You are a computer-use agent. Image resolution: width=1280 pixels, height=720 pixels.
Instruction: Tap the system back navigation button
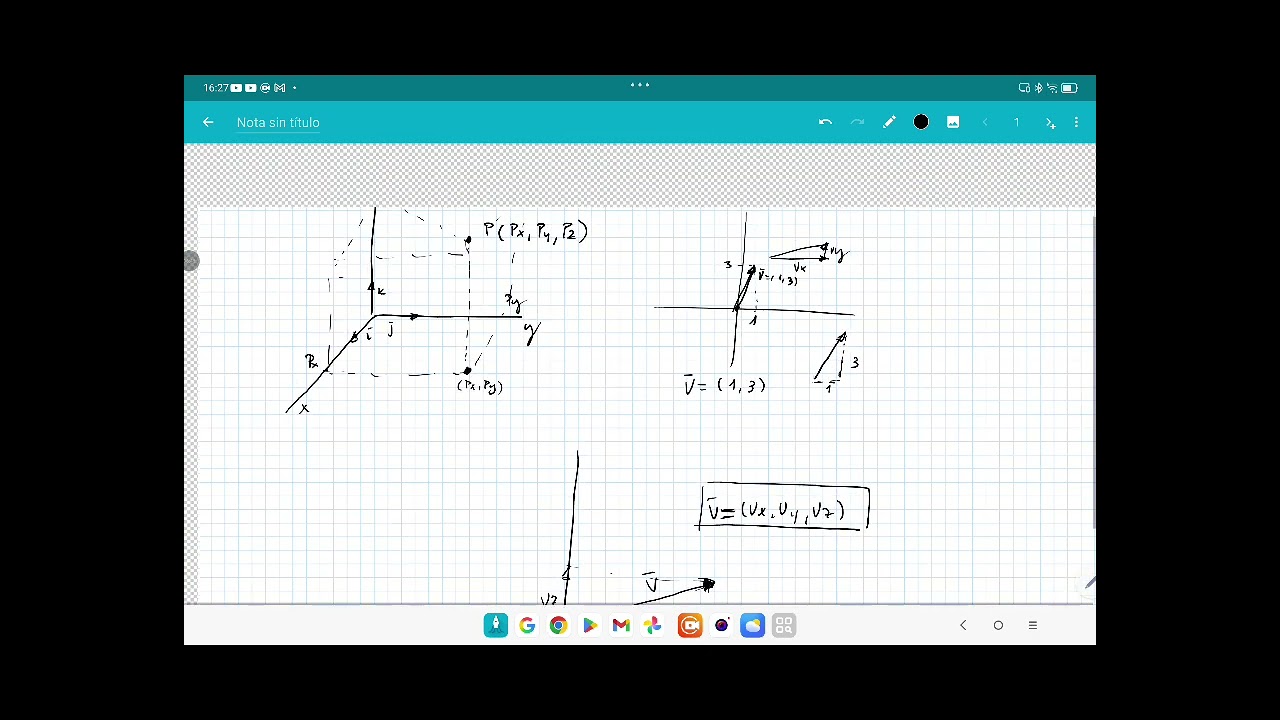pyautogui.click(x=963, y=625)
